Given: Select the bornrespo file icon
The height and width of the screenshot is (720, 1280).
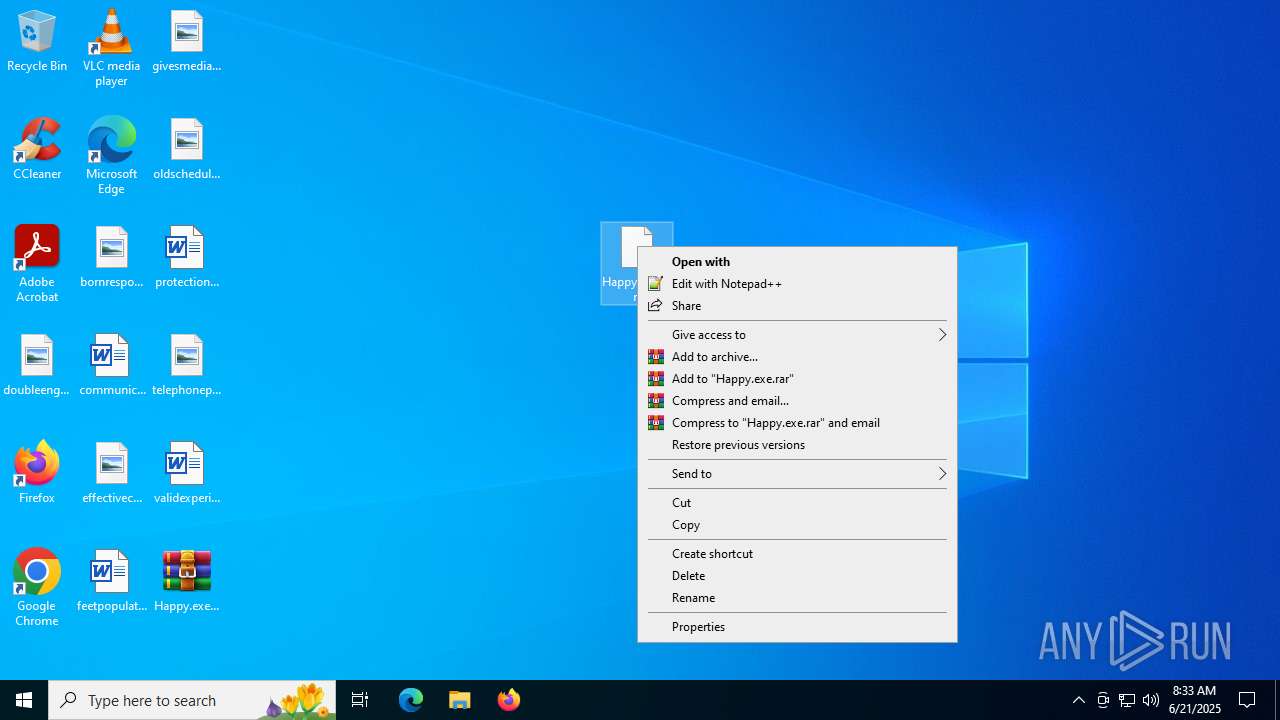Looking at the screenshot, I should 111,257.
